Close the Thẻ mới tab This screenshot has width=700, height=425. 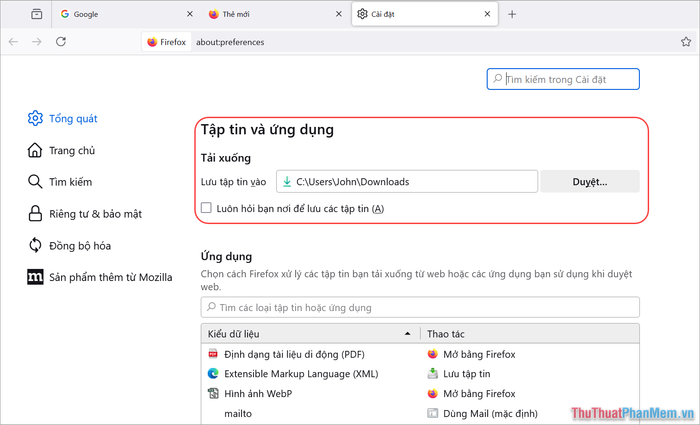[x=339, y=14]
